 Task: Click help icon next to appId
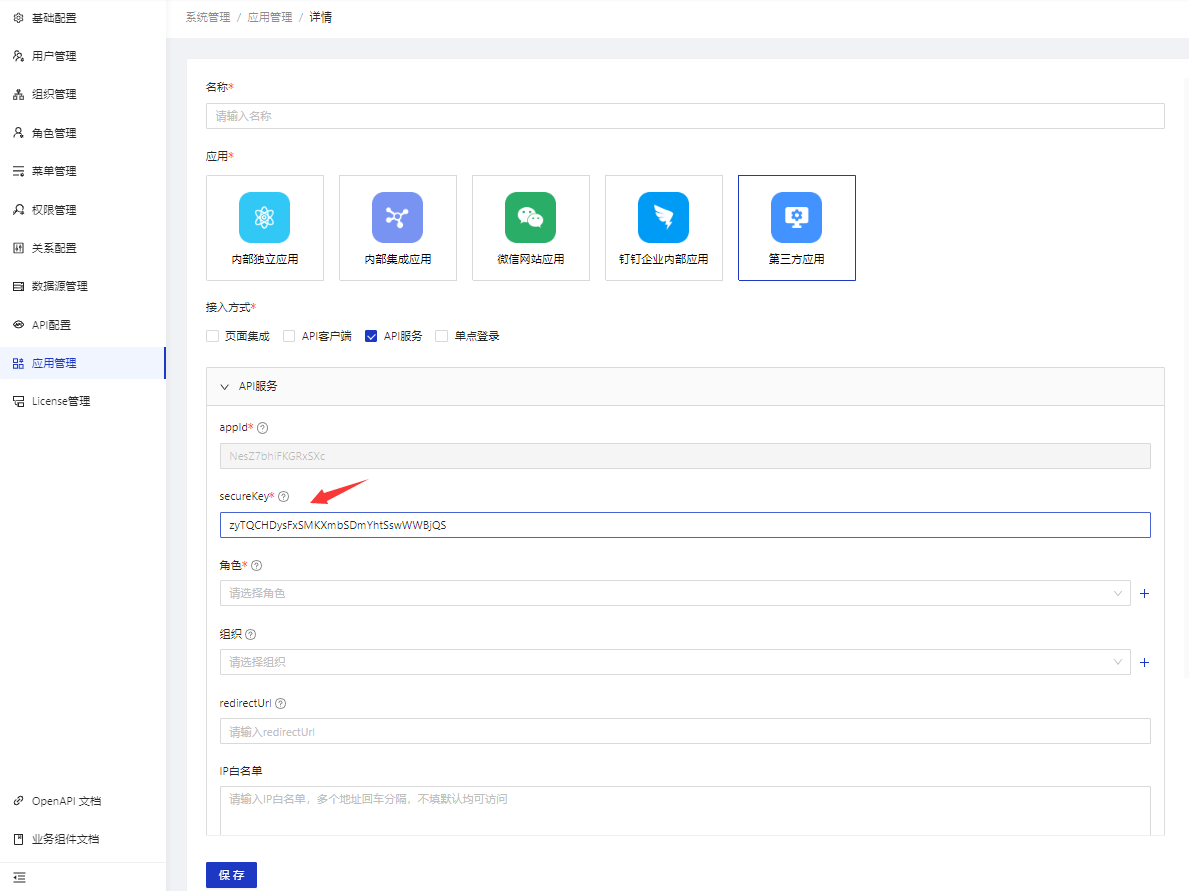click(x=263, y=428)
